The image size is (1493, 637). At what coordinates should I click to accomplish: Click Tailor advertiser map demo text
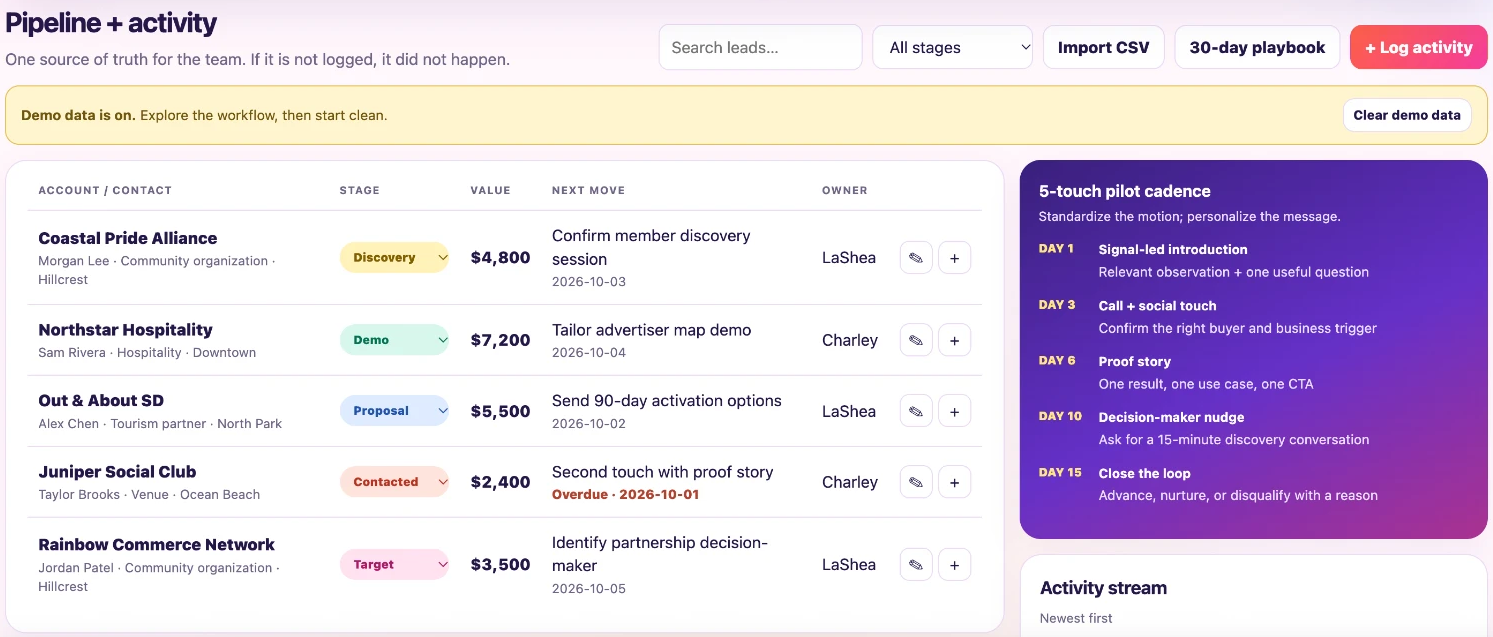coord(651,330)
